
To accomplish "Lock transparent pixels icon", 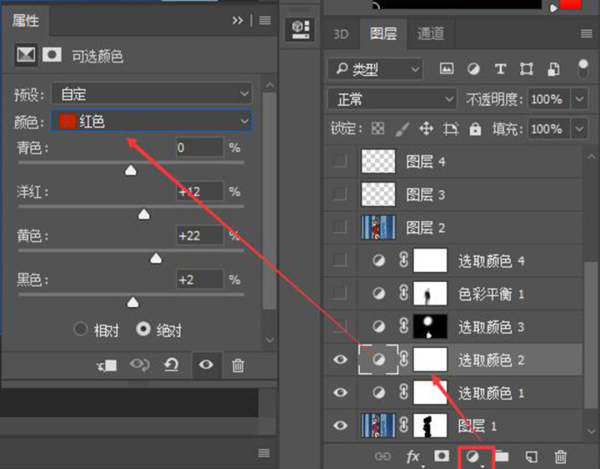I will point(378,129).
